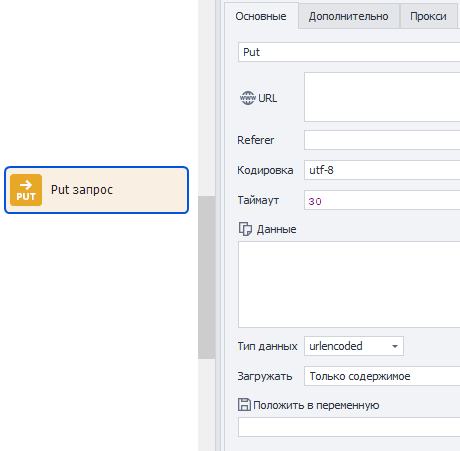Select the Put запрос action block
The image size is (460, 451).
pyautogui.click(x=96, y=190)
